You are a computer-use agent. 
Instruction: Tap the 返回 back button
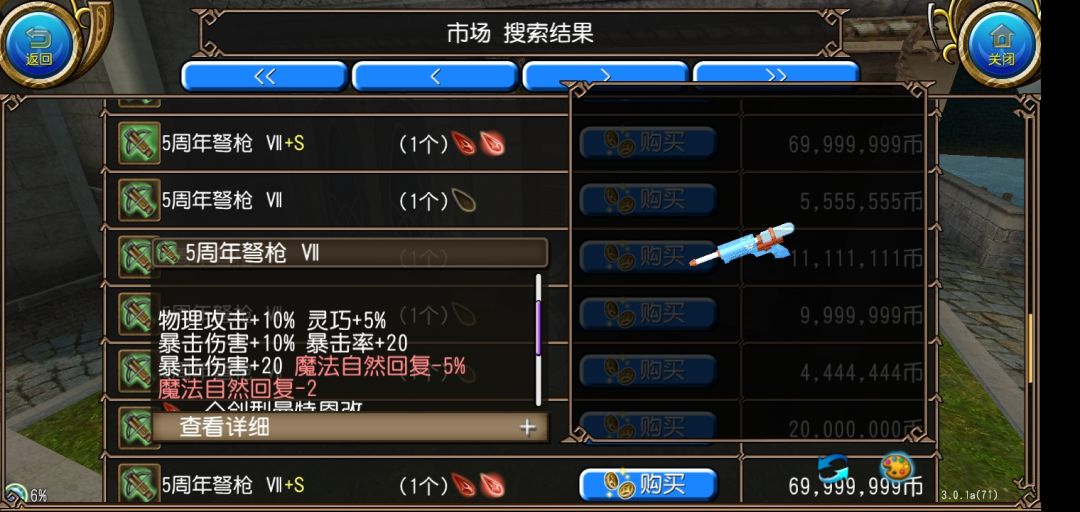point(39,44)
